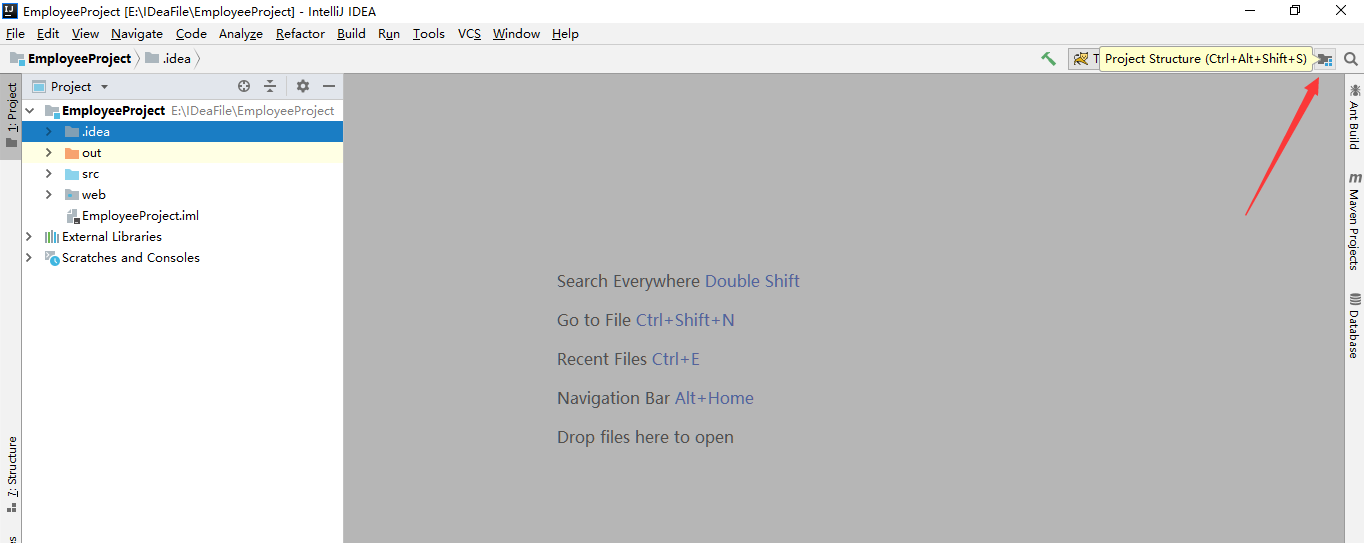This screenshot has width=1364, height=543.
Task: Open the Refactor menu
Action: (300, 34)
